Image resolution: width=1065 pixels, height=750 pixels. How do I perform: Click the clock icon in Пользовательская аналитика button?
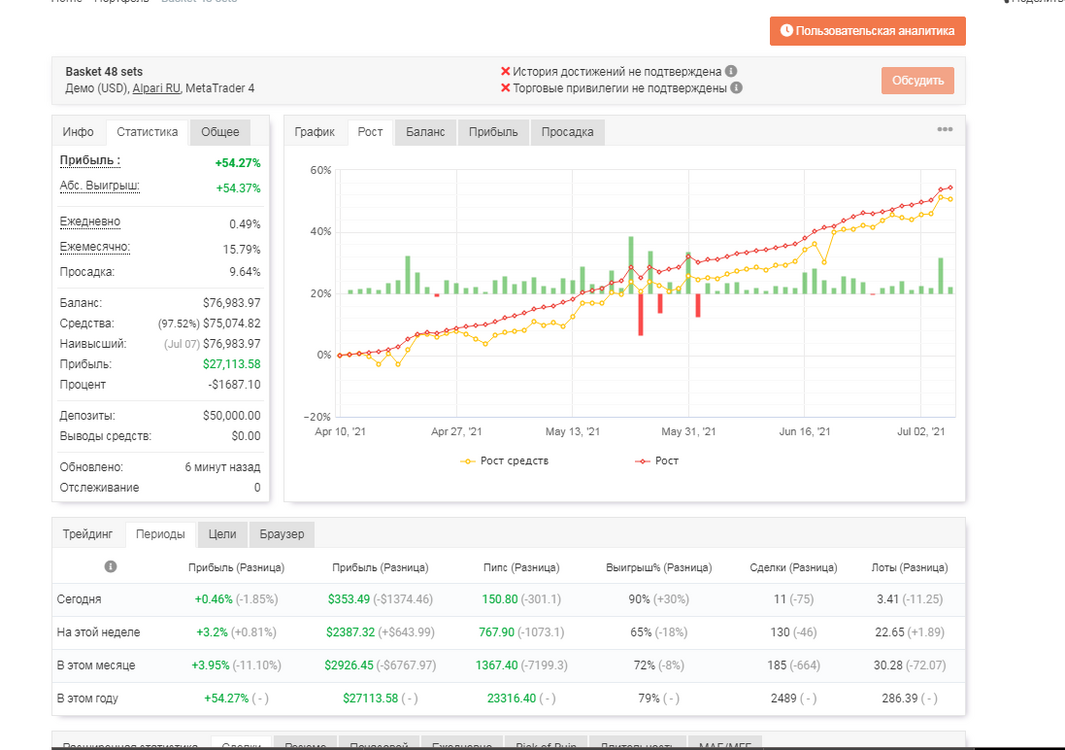click(787, 31)
